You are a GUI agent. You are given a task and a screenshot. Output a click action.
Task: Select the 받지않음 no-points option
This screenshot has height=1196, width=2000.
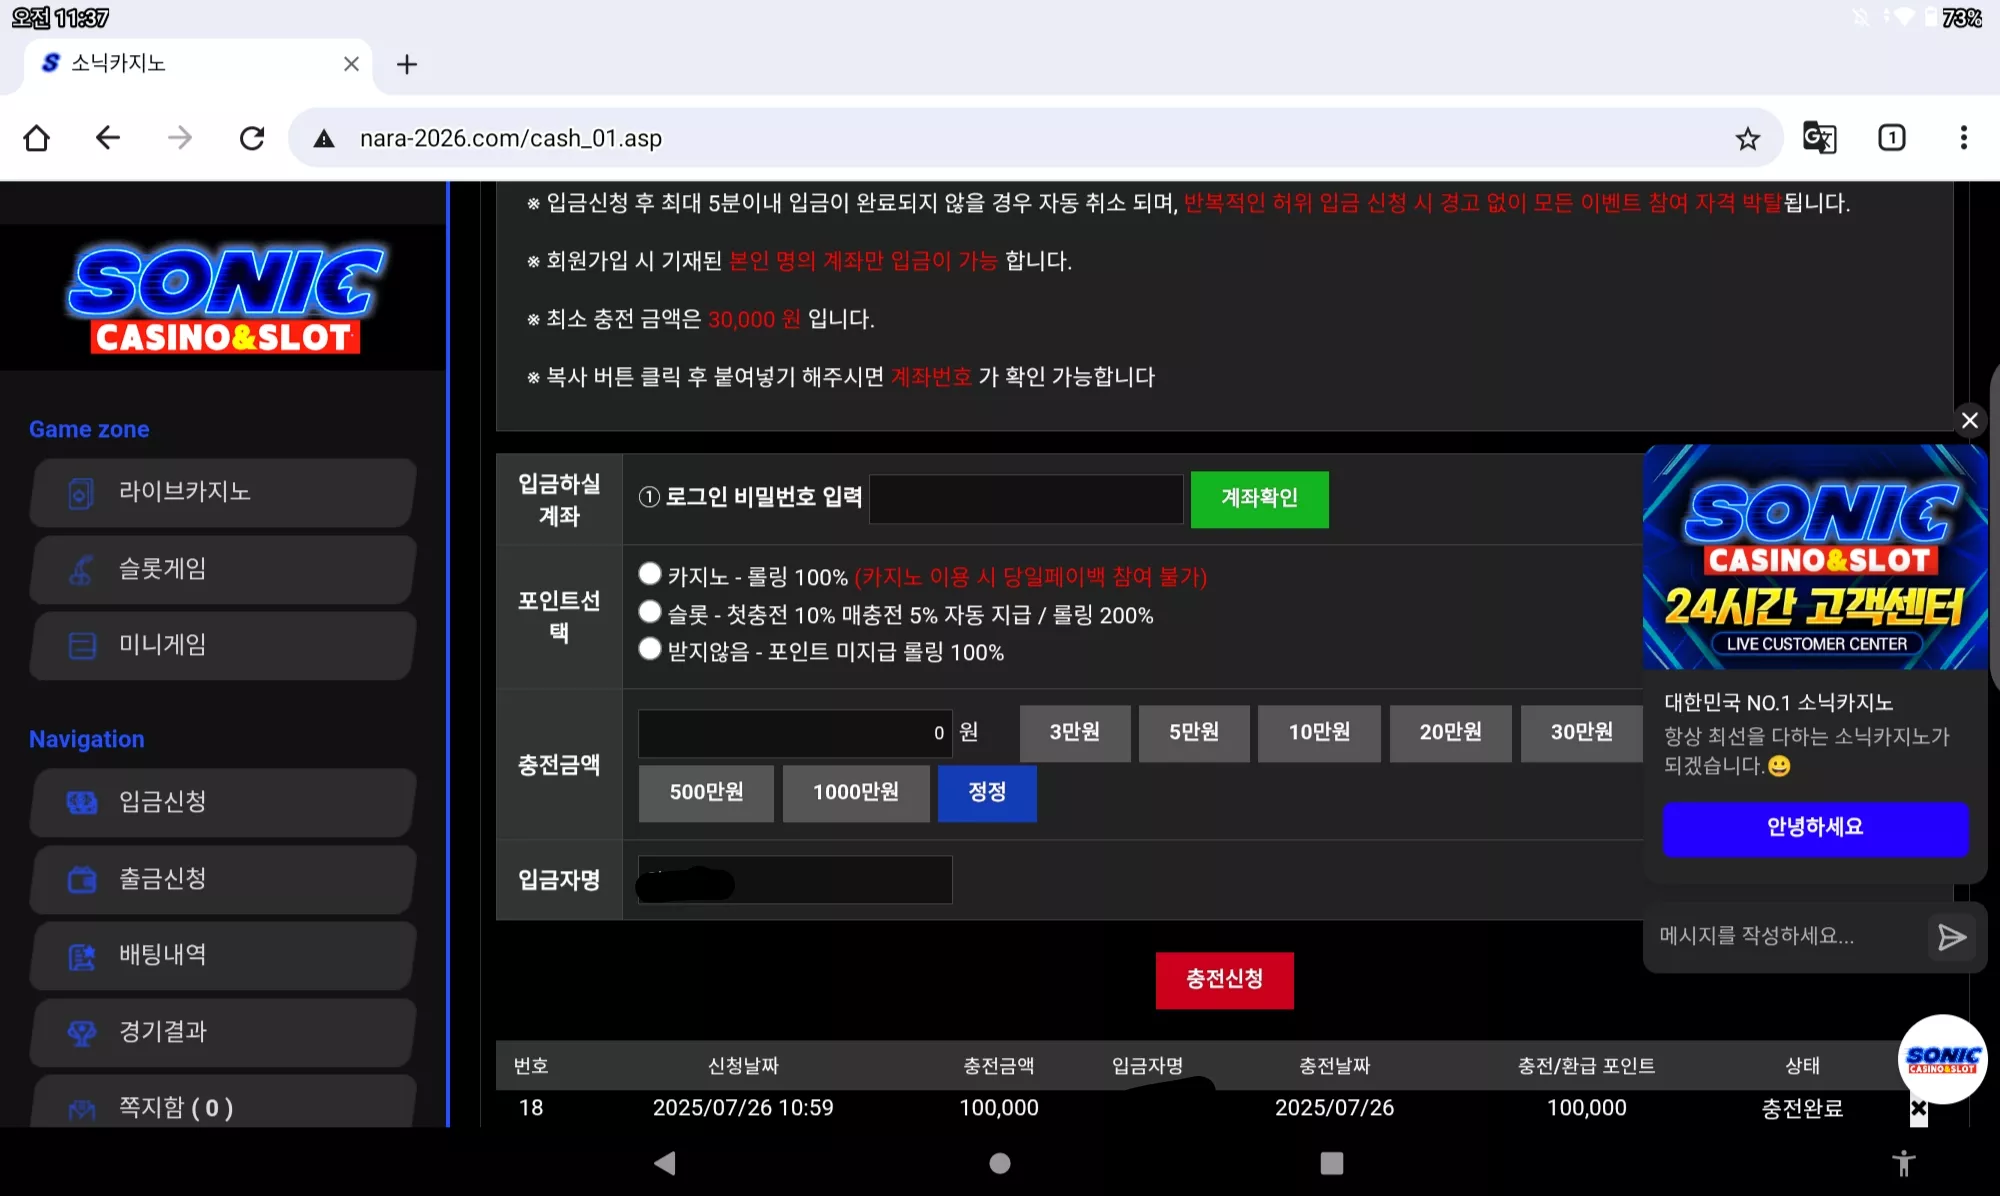(650, 649)
